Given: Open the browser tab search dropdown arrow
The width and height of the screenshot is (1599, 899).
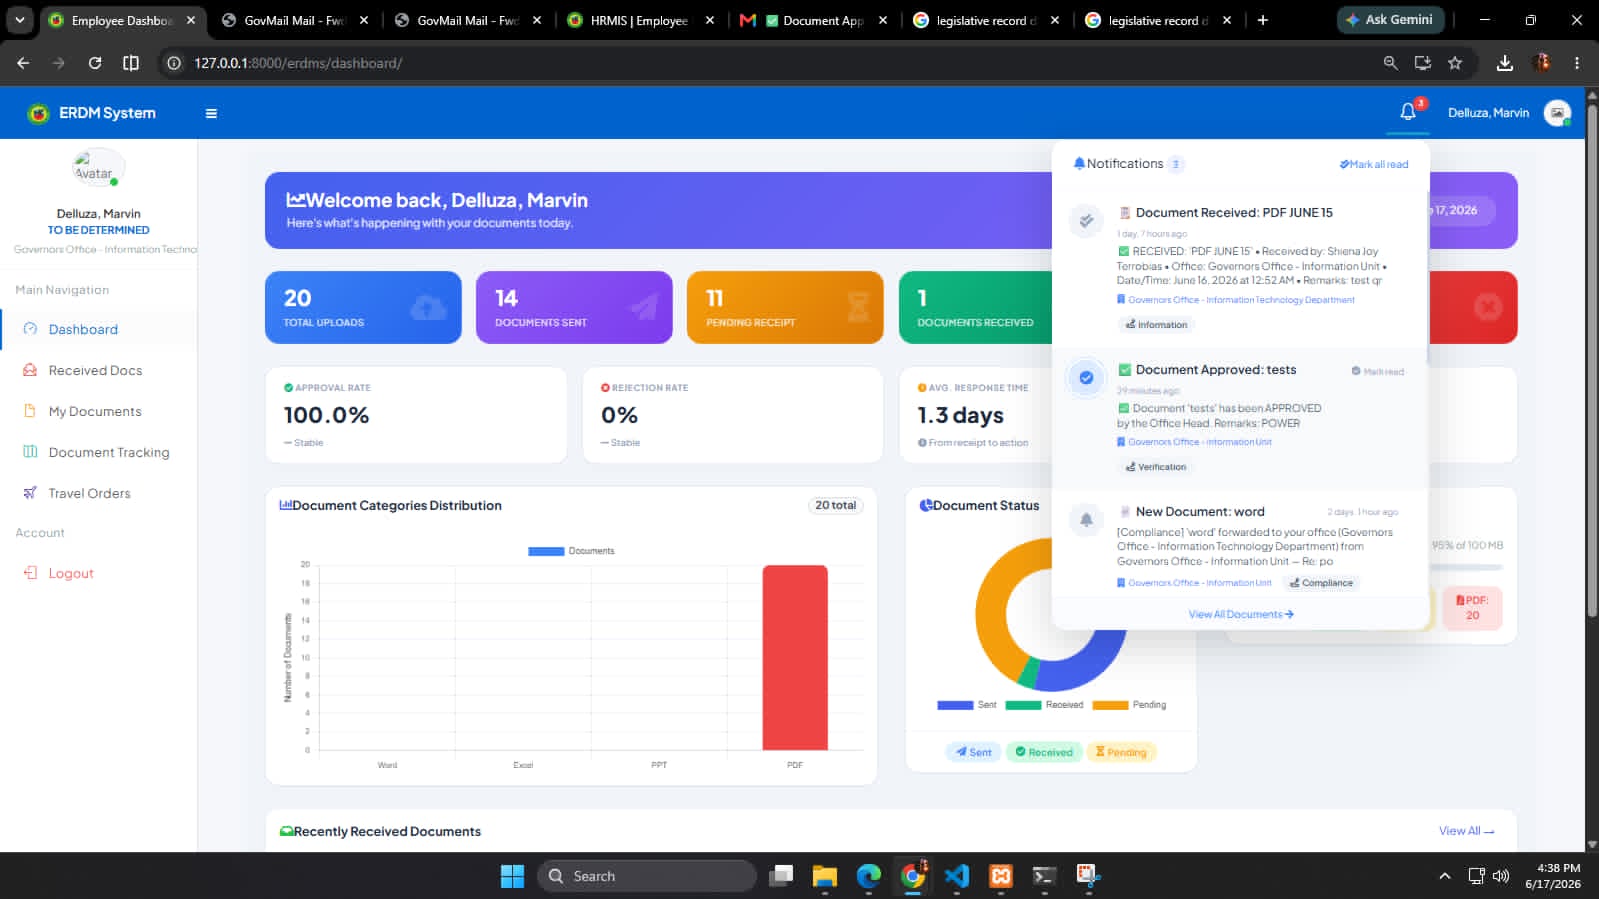Looking at the screenshot, I should 20,20.
